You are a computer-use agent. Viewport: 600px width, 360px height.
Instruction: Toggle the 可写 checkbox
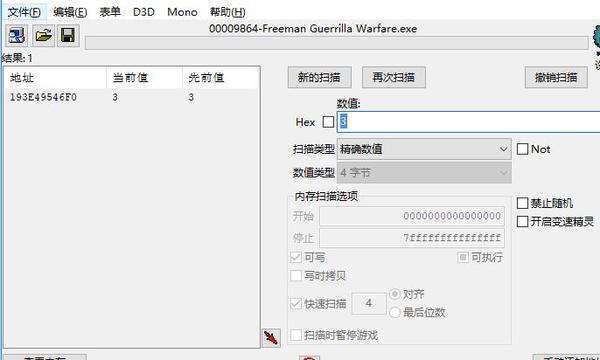(x=296, y=257)
